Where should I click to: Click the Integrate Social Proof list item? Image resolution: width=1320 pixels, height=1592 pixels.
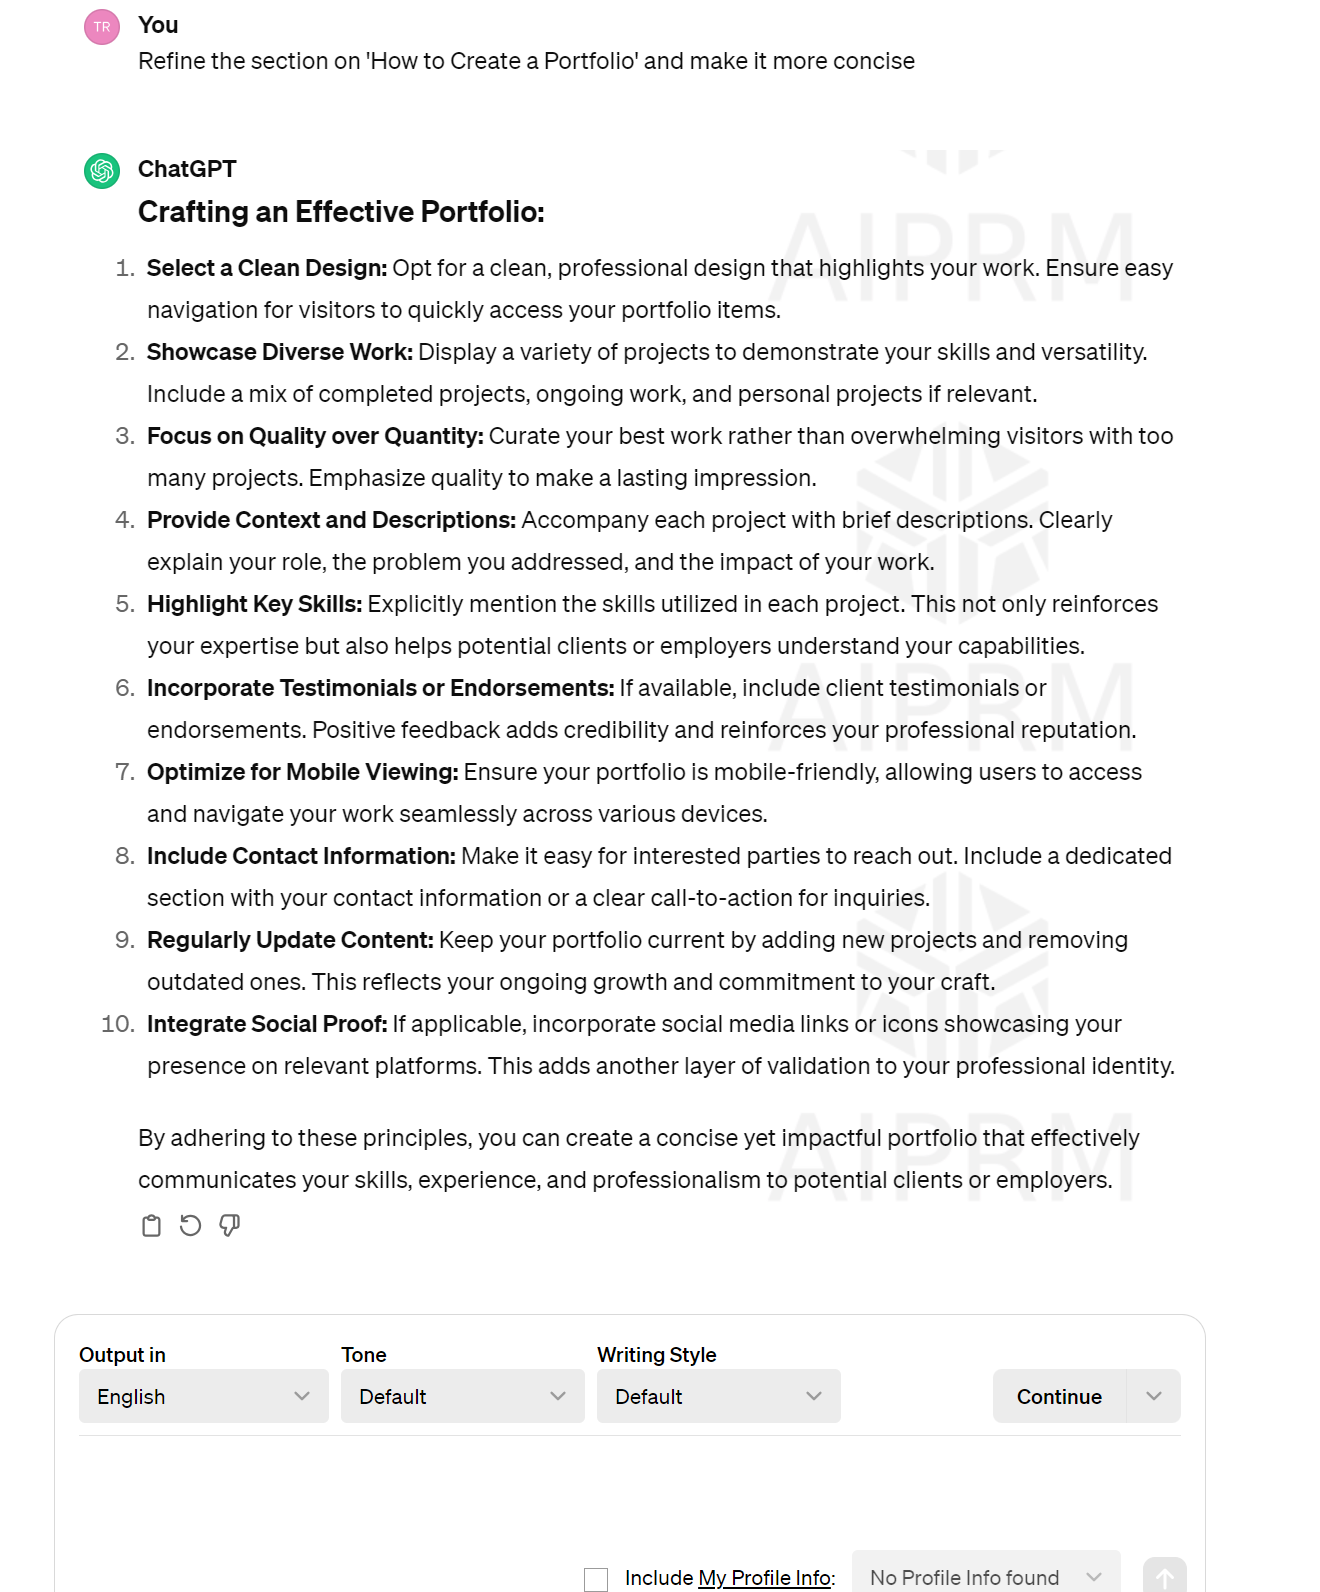660,1045
